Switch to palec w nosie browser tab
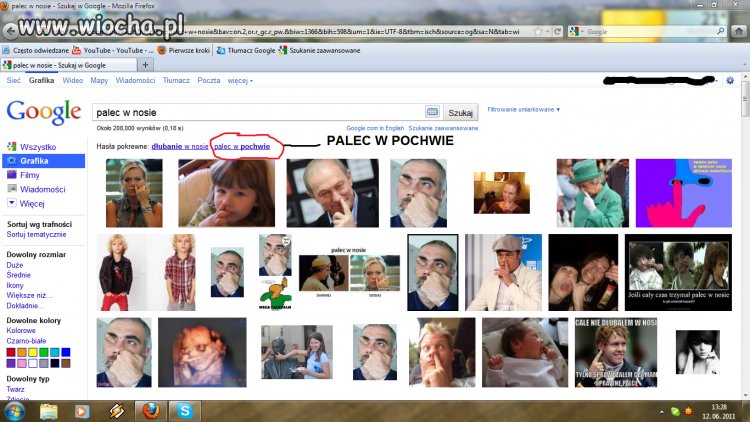 (69, 65)
